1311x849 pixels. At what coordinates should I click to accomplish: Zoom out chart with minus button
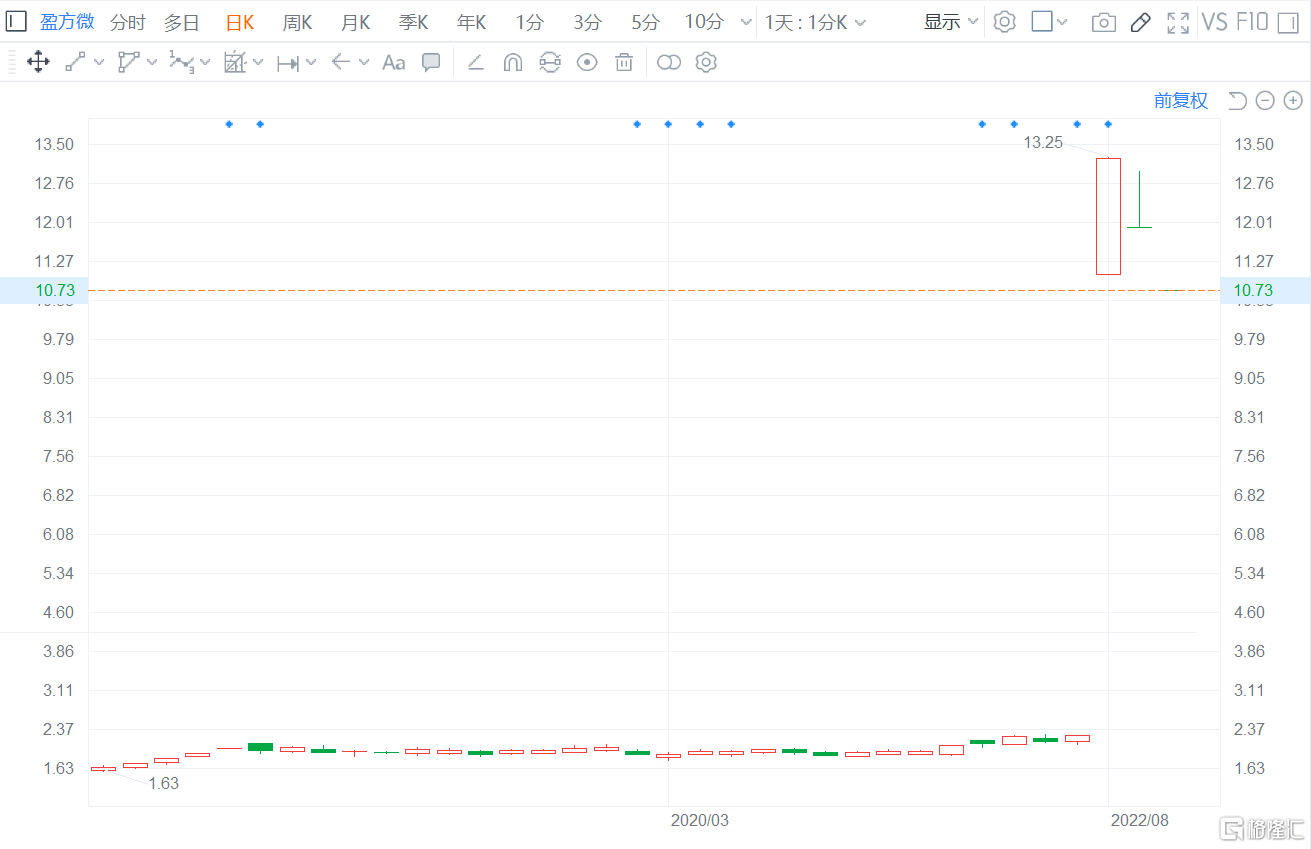tap(1265, 100)
